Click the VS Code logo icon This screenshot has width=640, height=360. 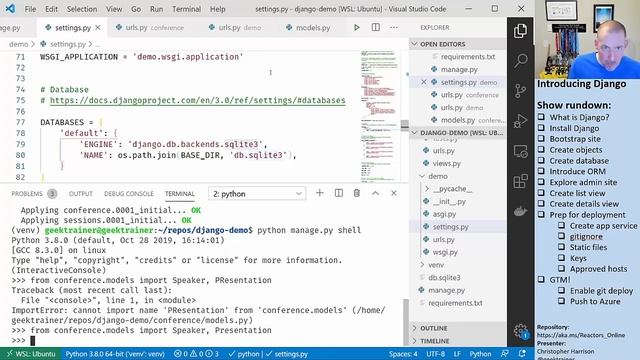[x=10, y=9]
